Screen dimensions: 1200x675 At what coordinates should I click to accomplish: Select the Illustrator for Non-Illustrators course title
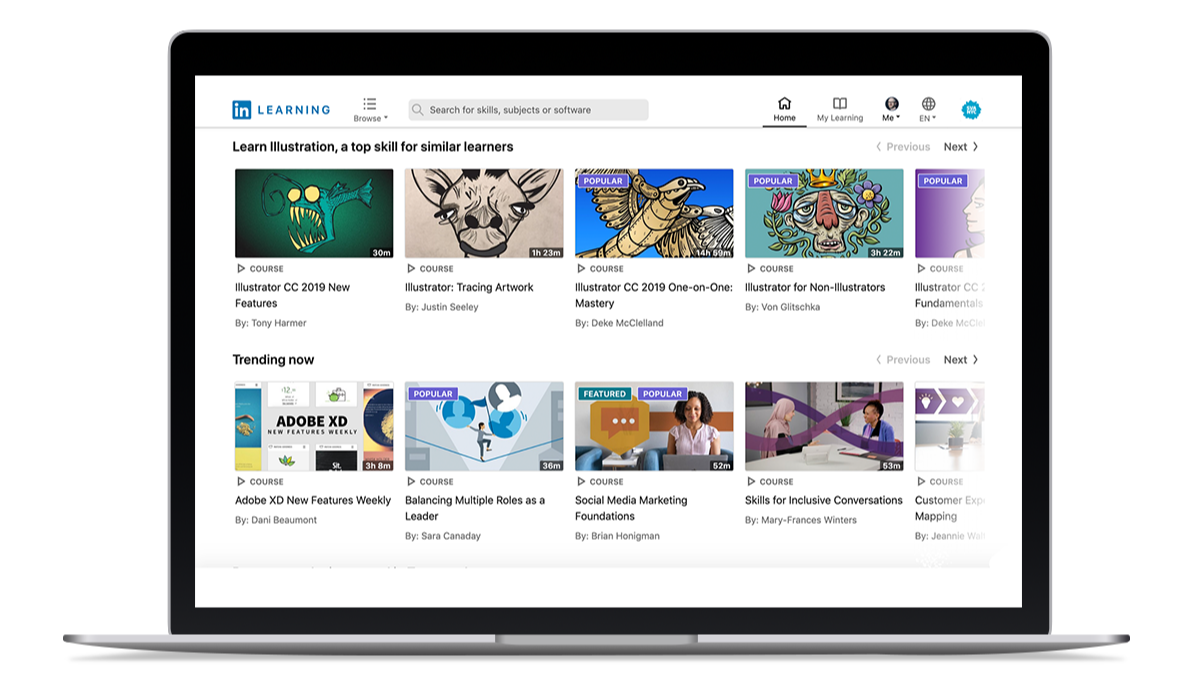click(x=815, y=287)
